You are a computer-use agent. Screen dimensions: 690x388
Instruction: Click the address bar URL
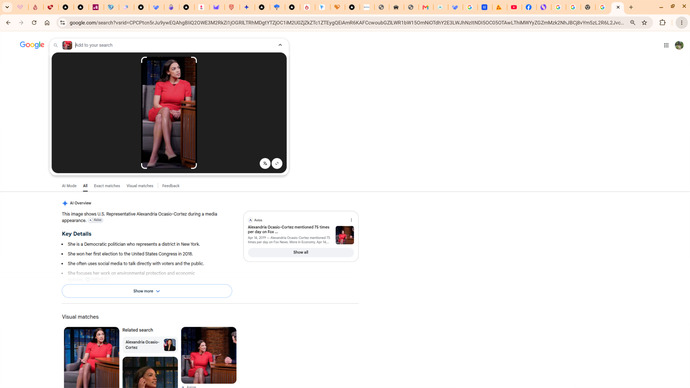[x=346, y=22]
